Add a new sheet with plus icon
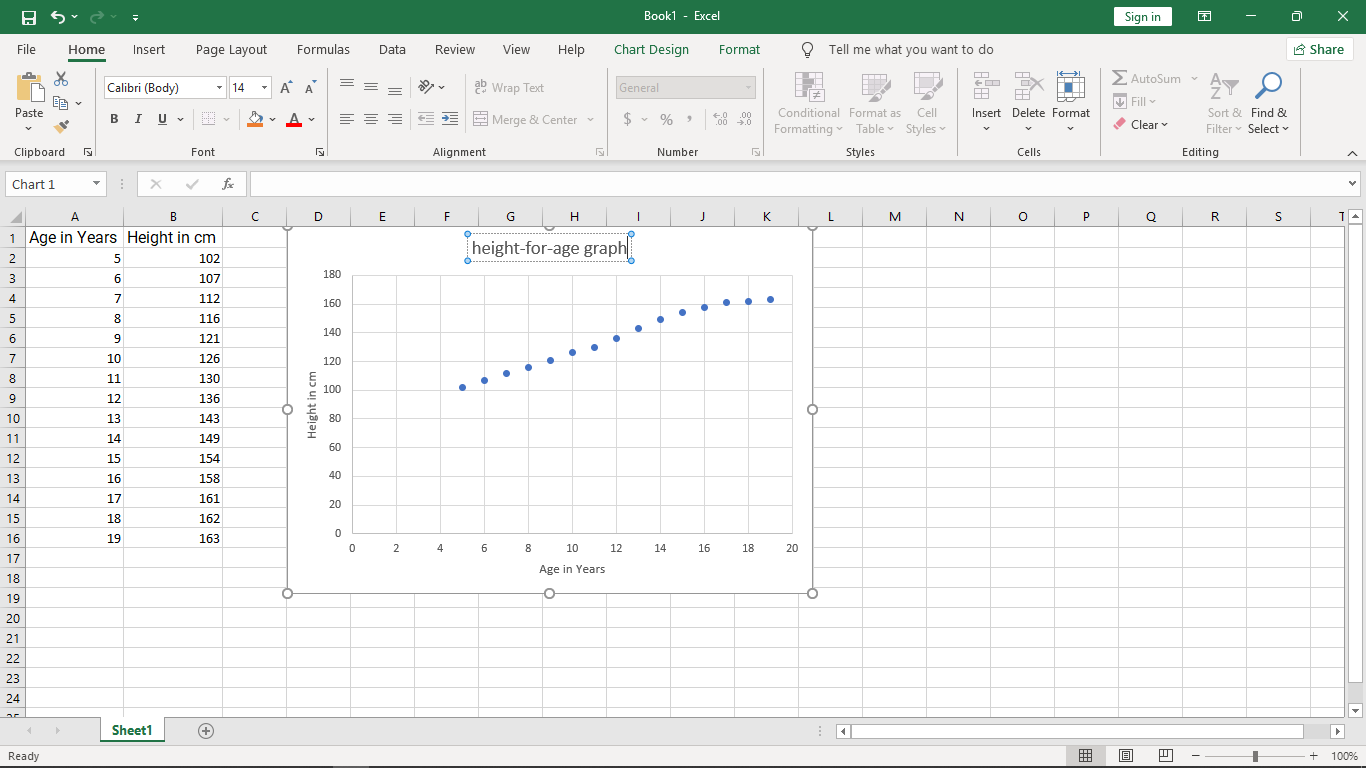1366x768 pixels. click(x=206, y=731)
